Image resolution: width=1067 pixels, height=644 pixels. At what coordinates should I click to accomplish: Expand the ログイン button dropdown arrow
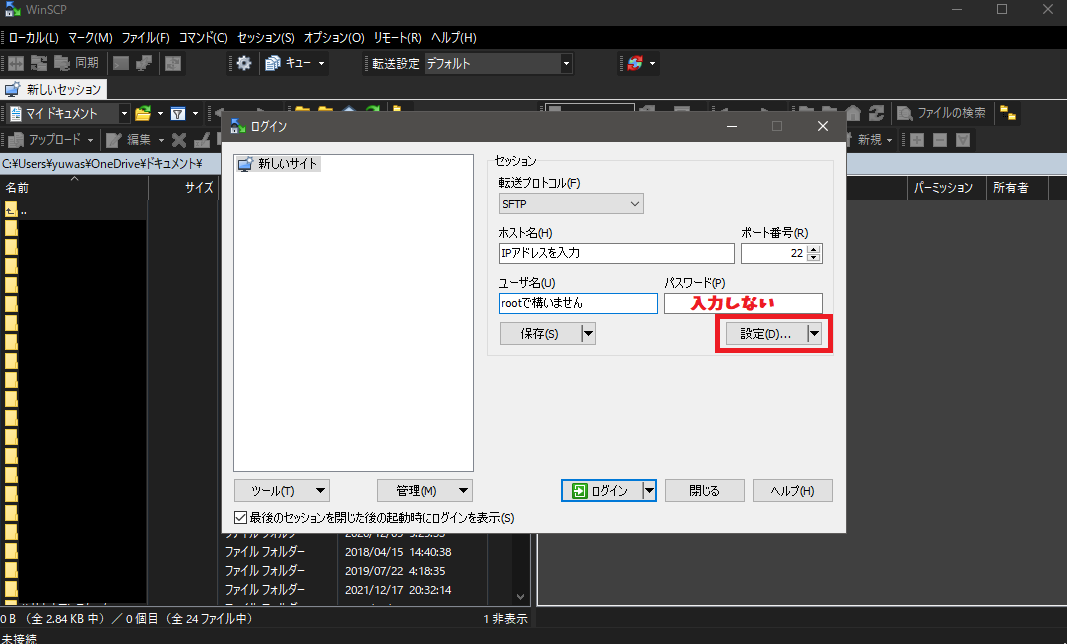pyautogui.click(x=650, y=491)
